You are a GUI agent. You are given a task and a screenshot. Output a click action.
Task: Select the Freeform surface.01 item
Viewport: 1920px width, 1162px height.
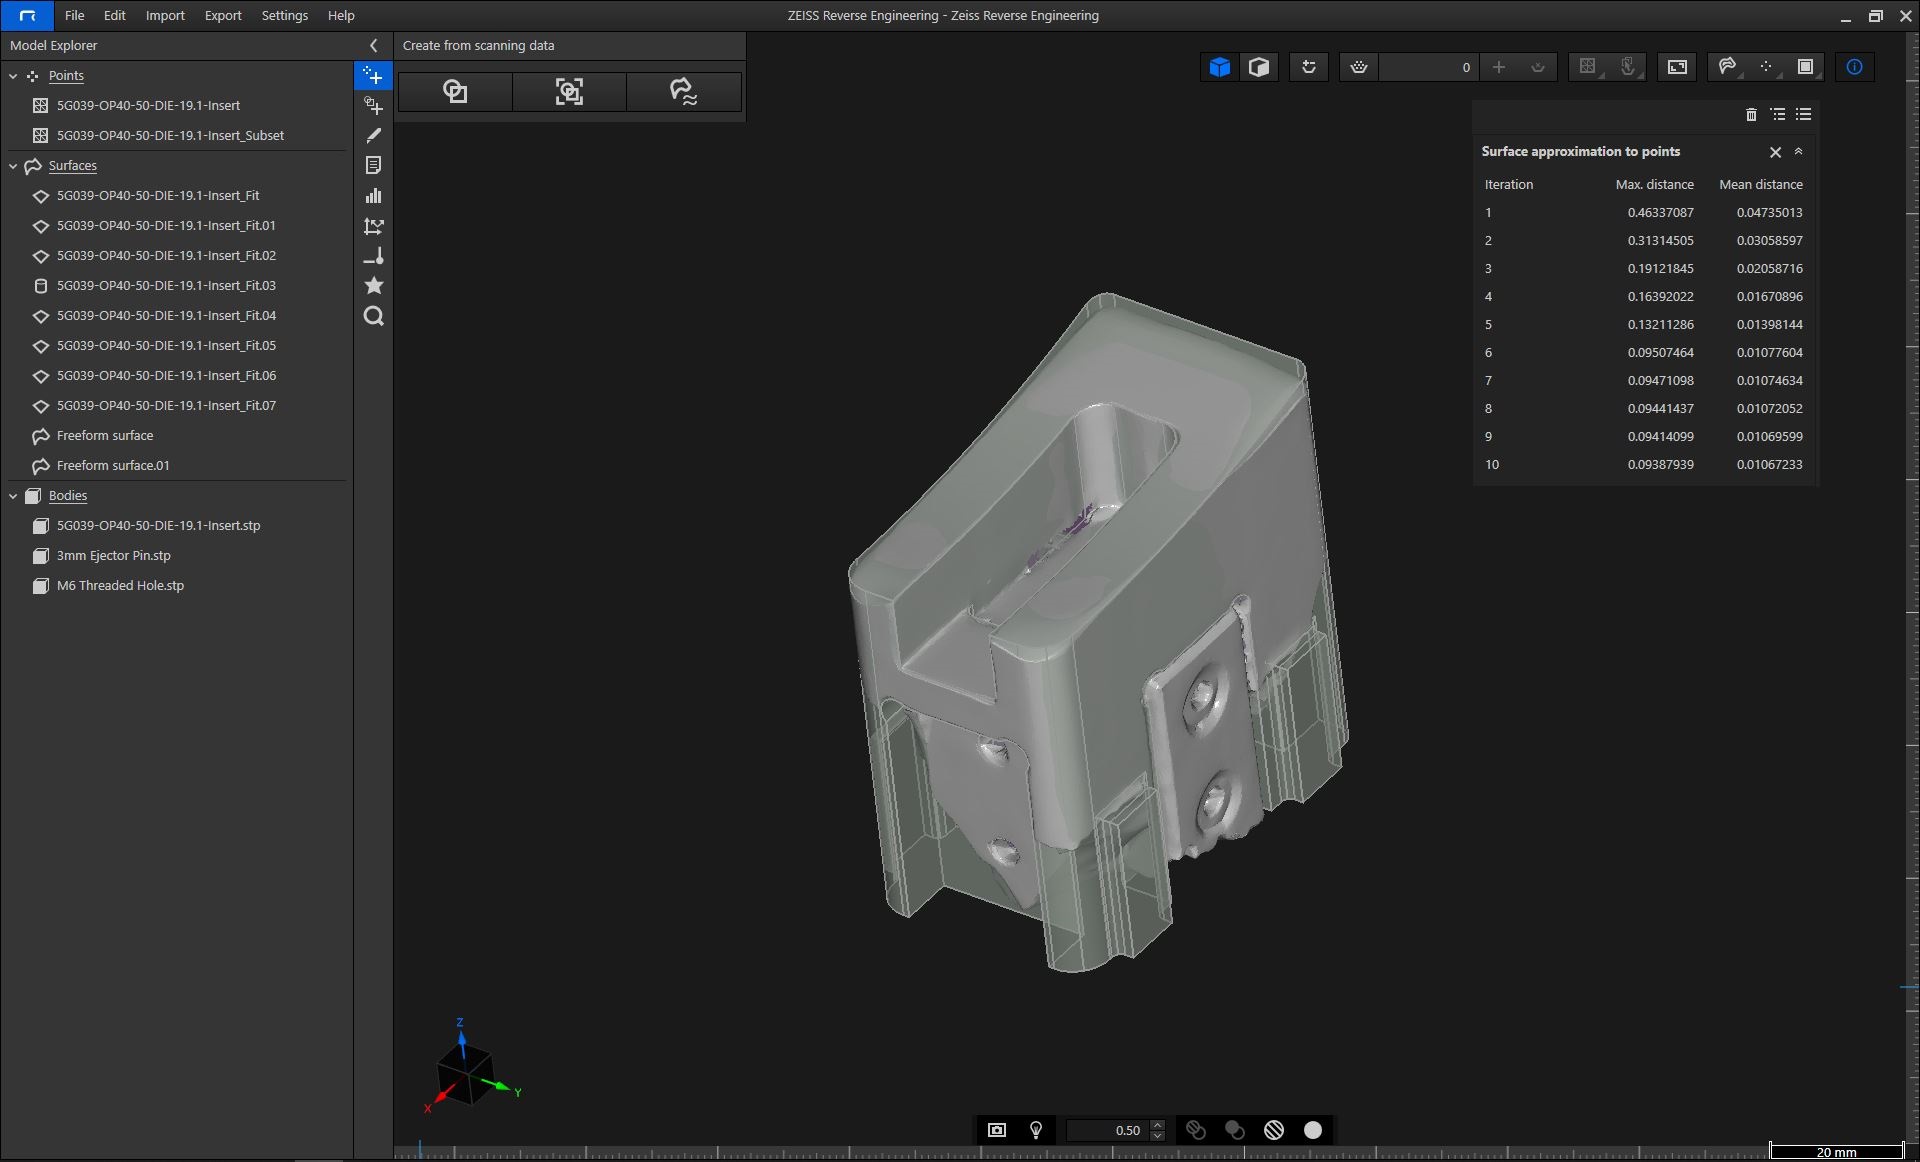click(x=113, y=466)
